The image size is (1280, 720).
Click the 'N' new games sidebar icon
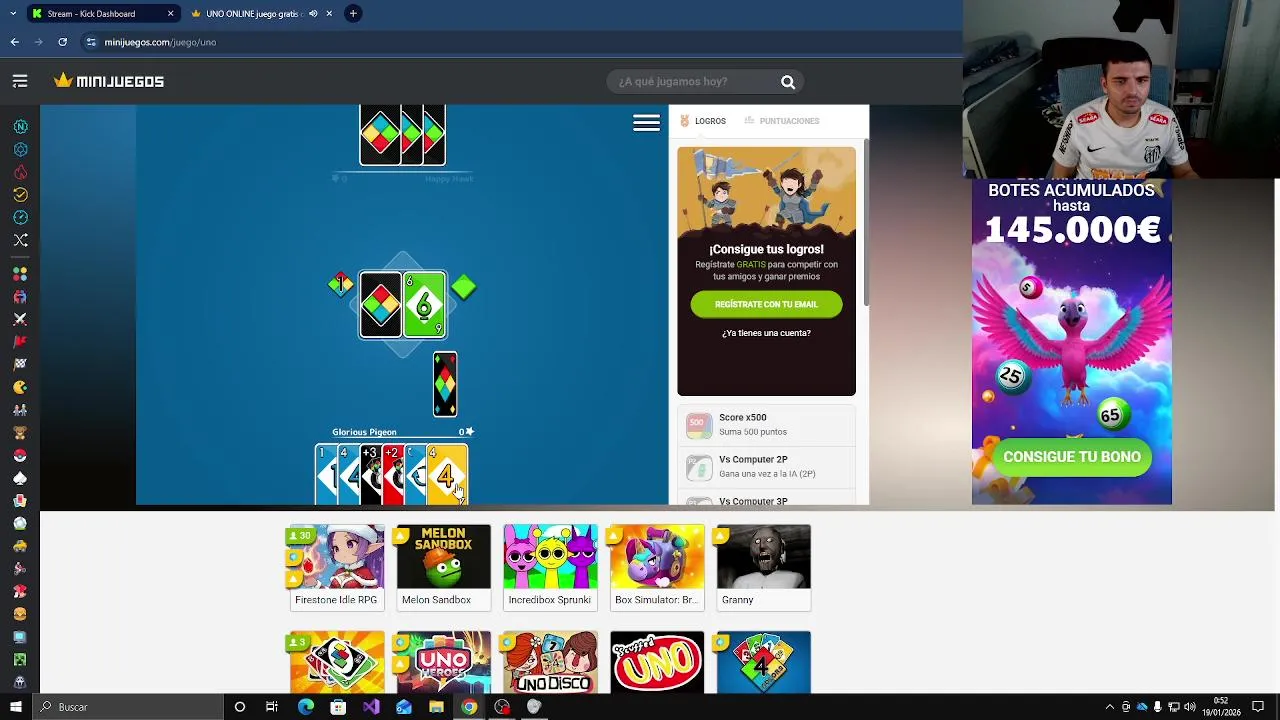pos(20,127)
